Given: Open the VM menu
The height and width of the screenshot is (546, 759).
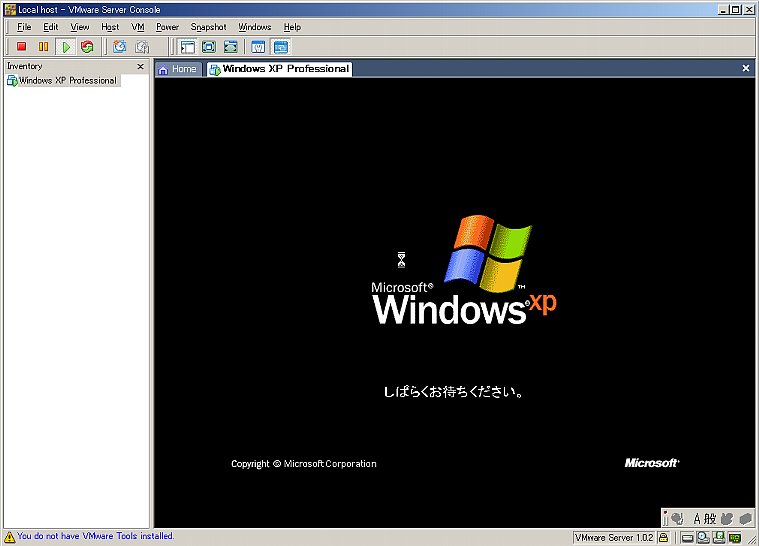Looking at the screenshot, I should [138, 27].
